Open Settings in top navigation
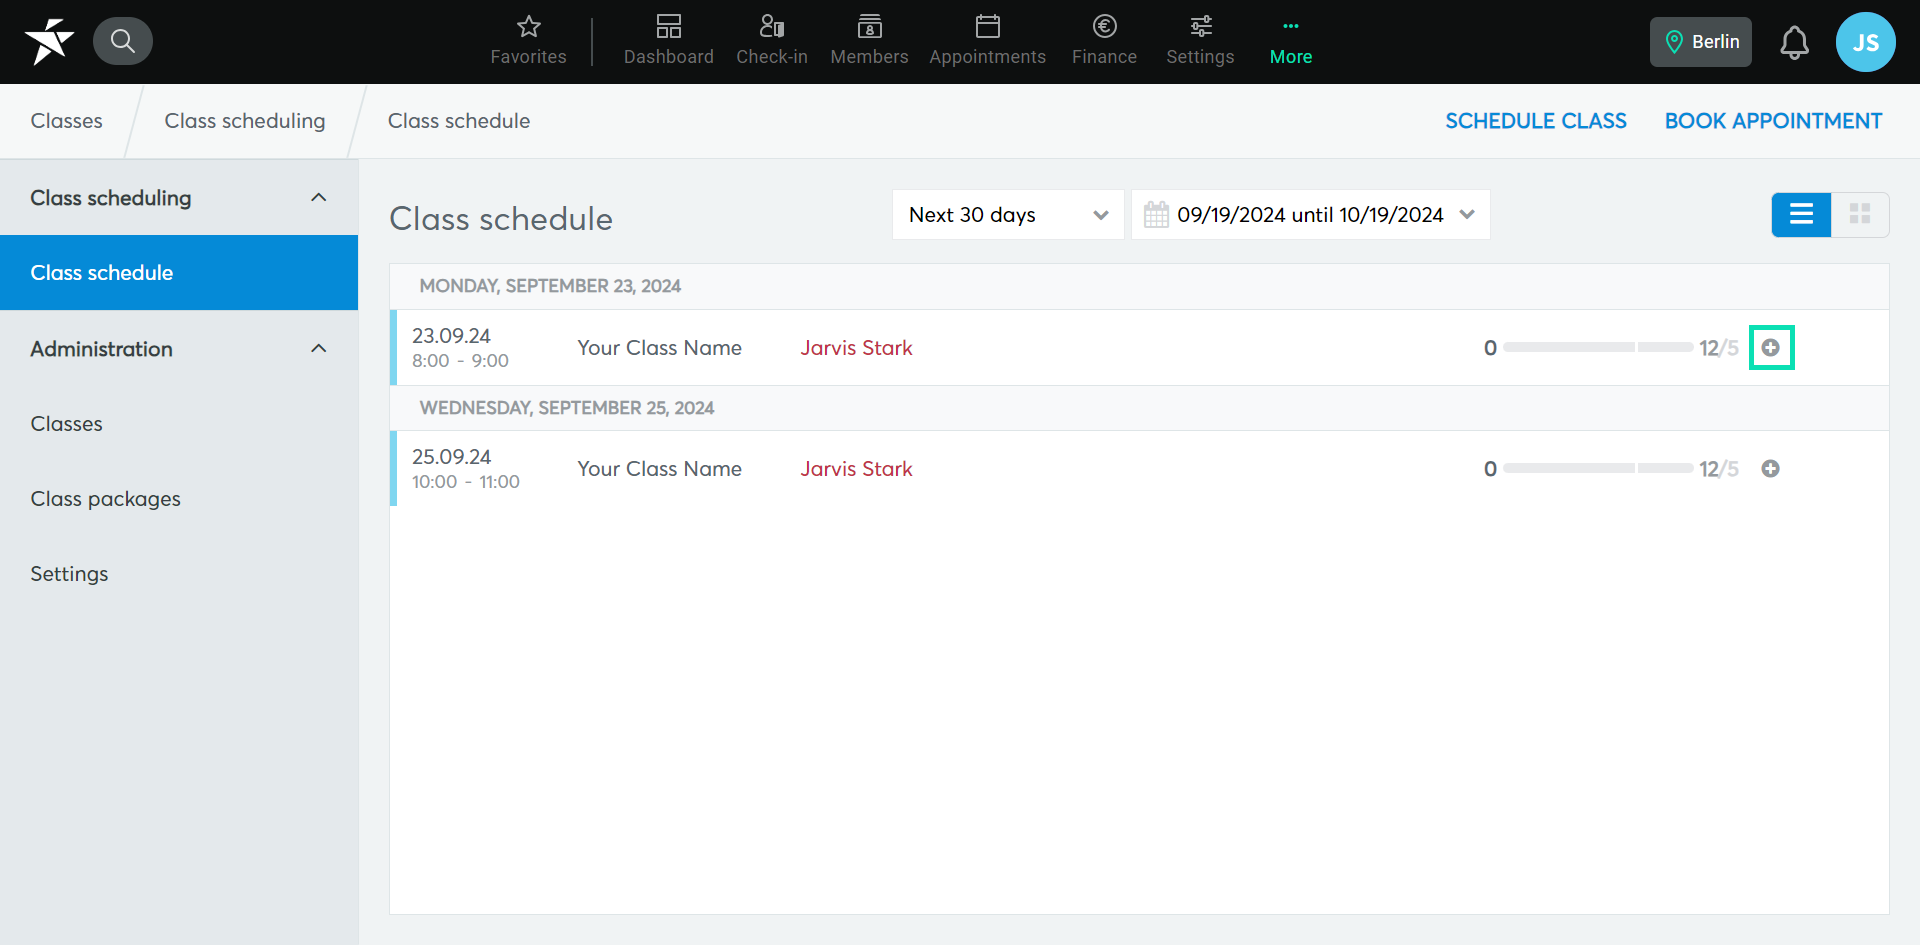Screen dimensions: 1920x945 coord(1200,41)
